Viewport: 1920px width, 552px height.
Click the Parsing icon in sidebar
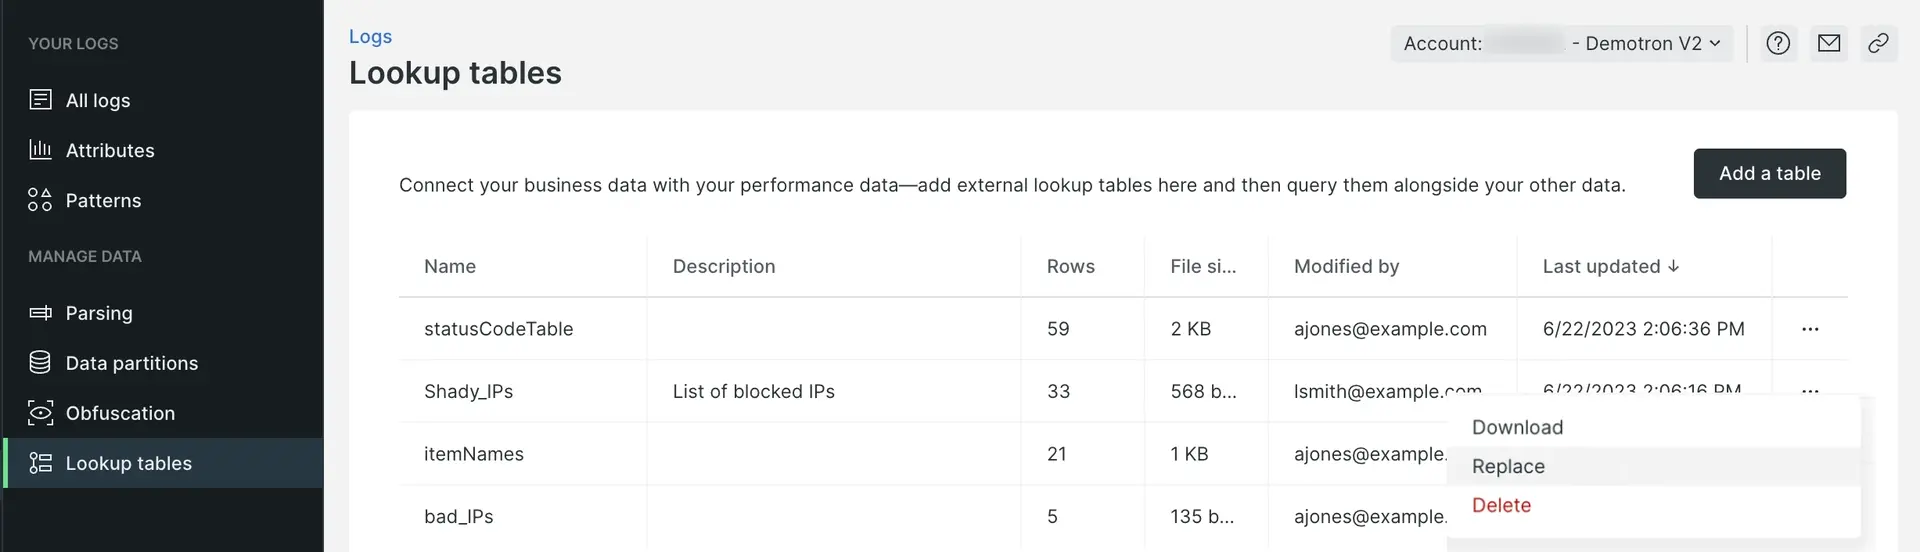coord(40,313)
